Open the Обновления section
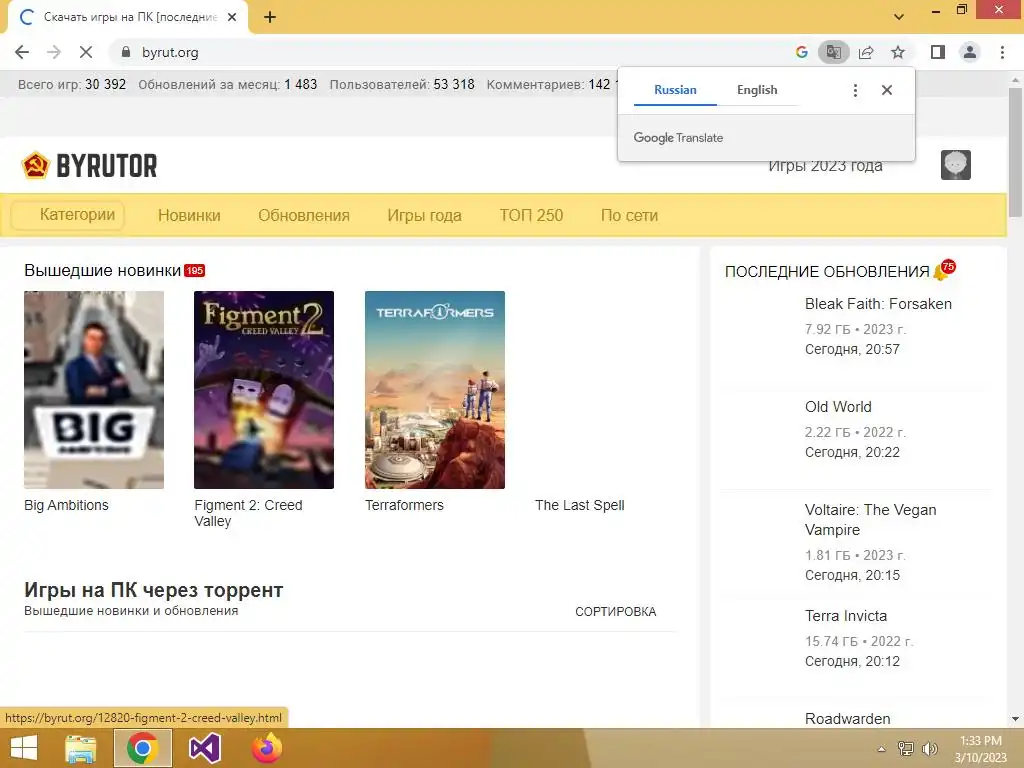This screenshot has width=1024, height=768. (x=304, y=216)
